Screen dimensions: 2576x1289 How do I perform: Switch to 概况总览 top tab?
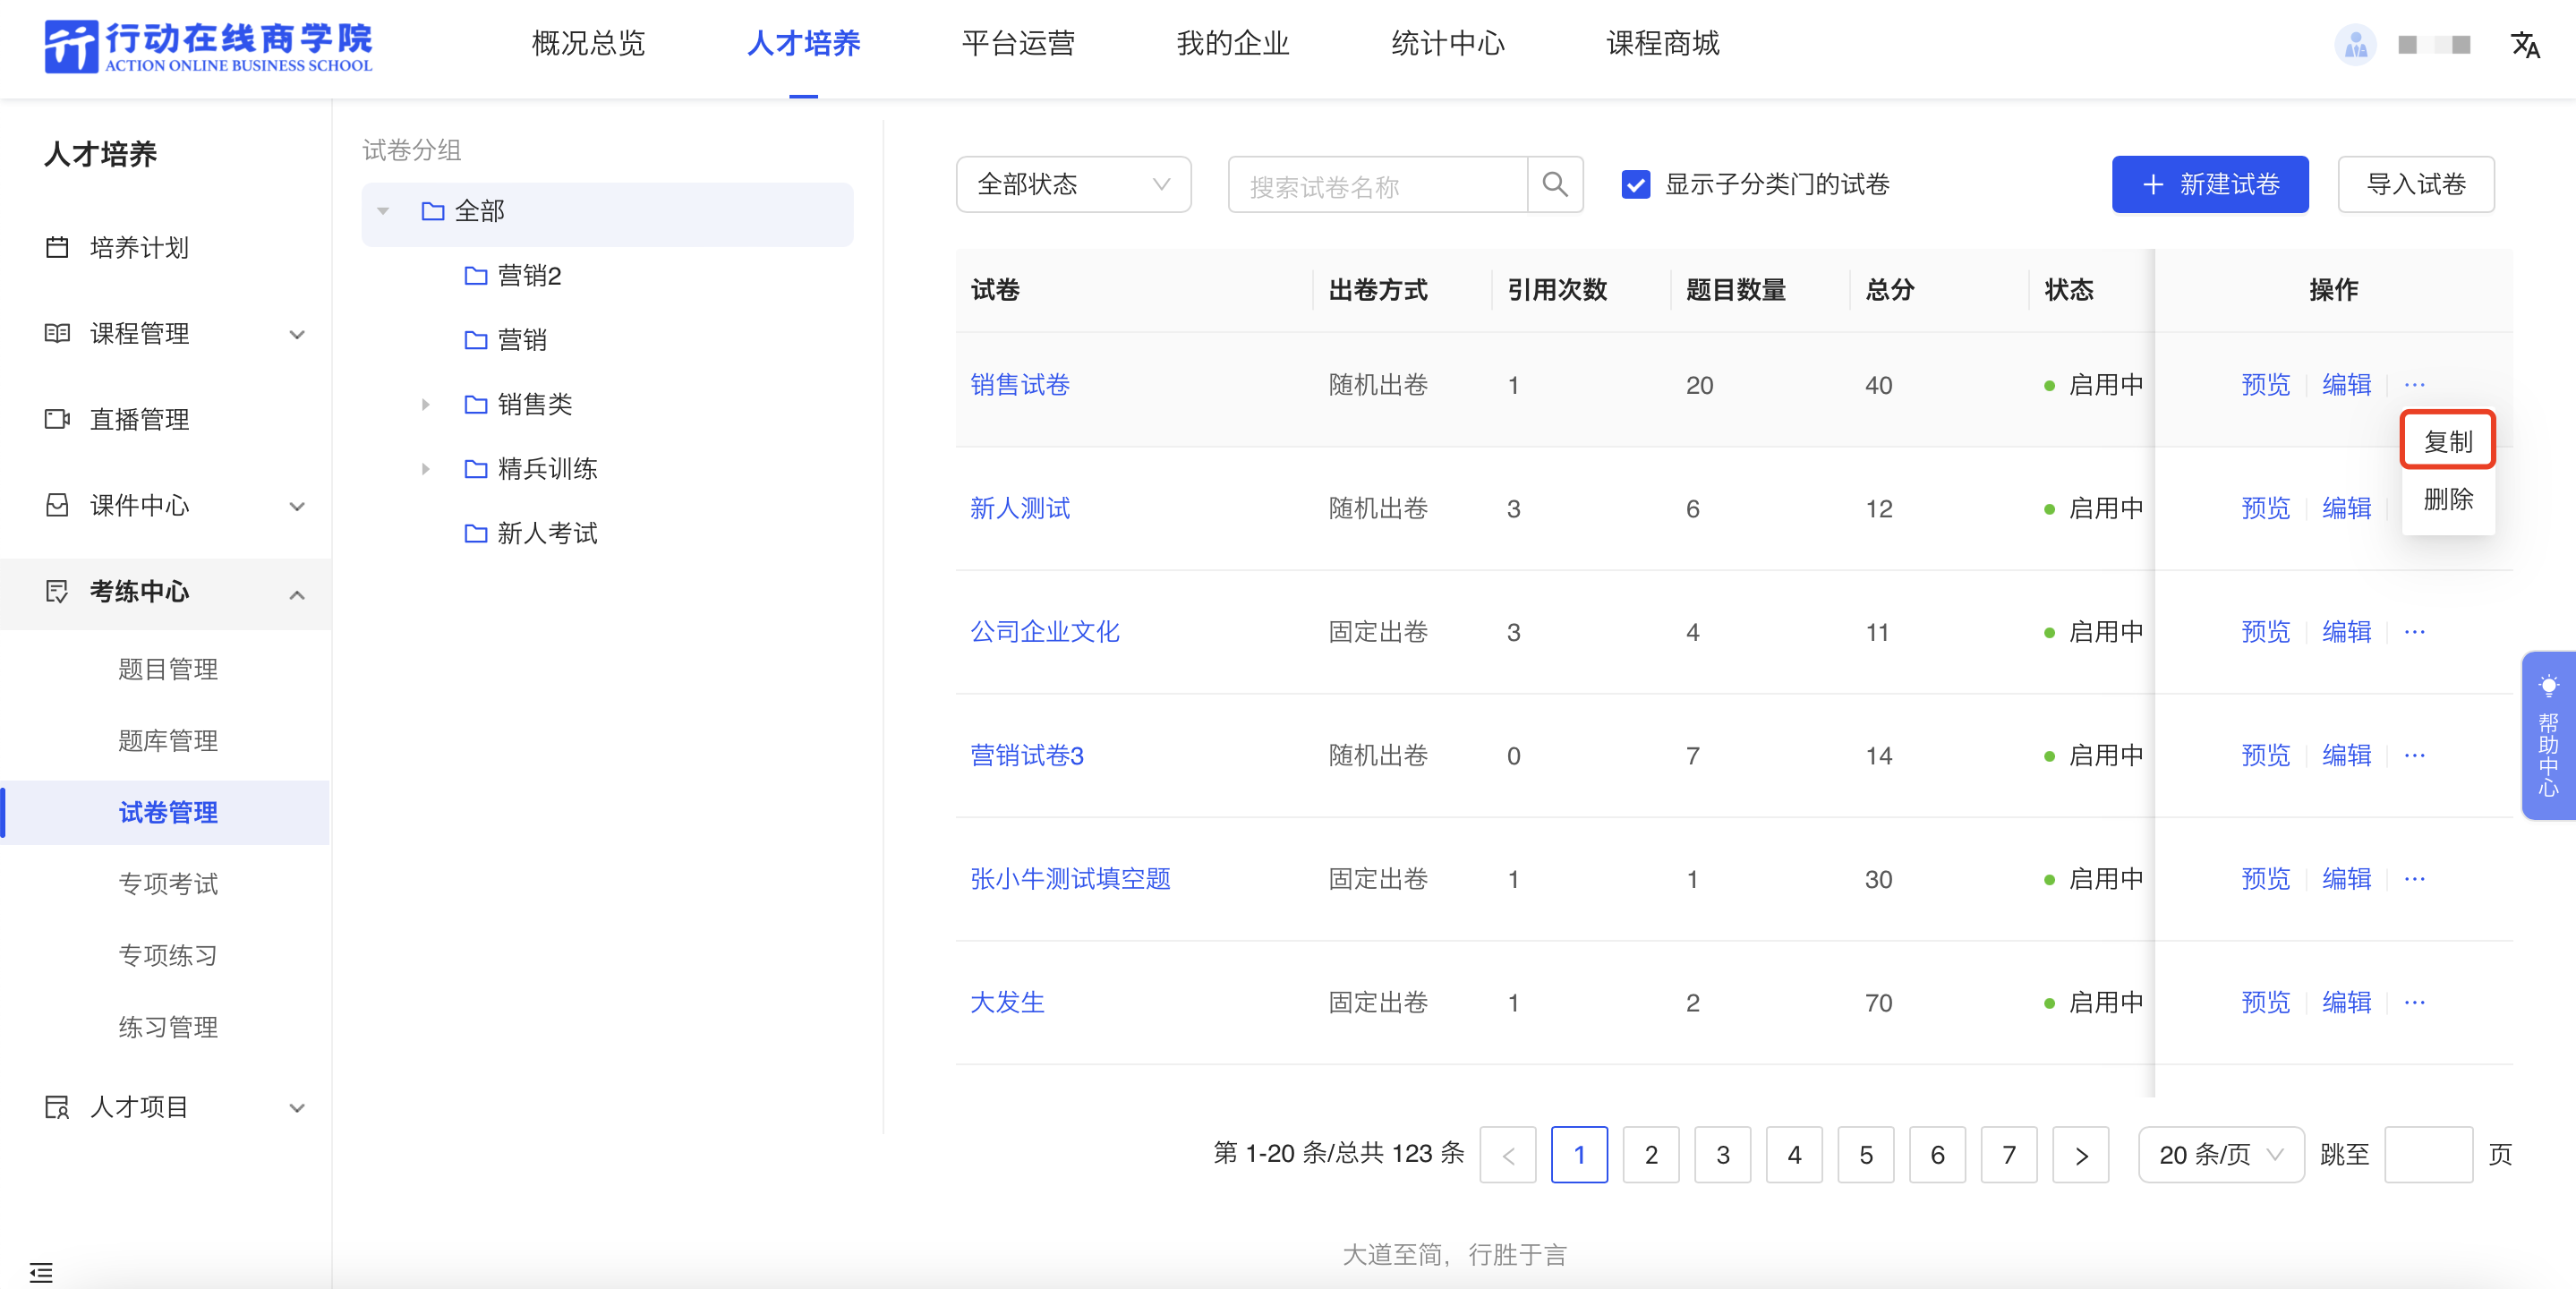[588, 43]
